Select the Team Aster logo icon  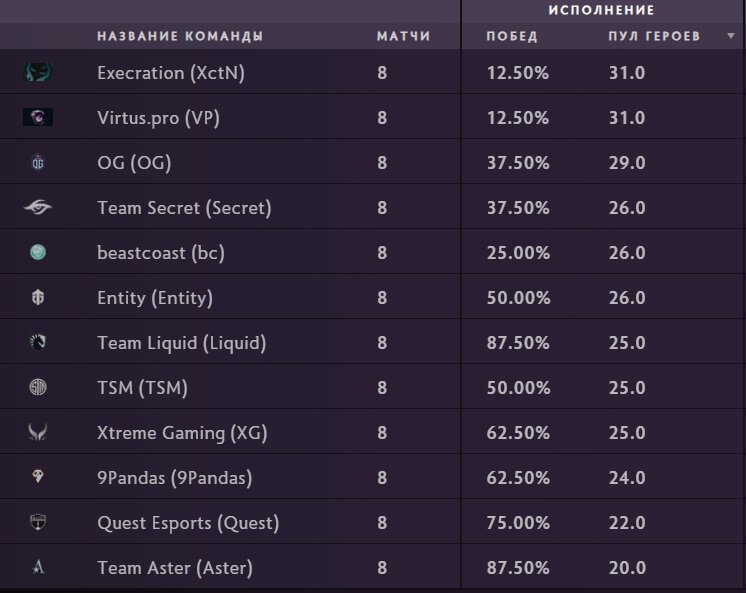(38, 568)
